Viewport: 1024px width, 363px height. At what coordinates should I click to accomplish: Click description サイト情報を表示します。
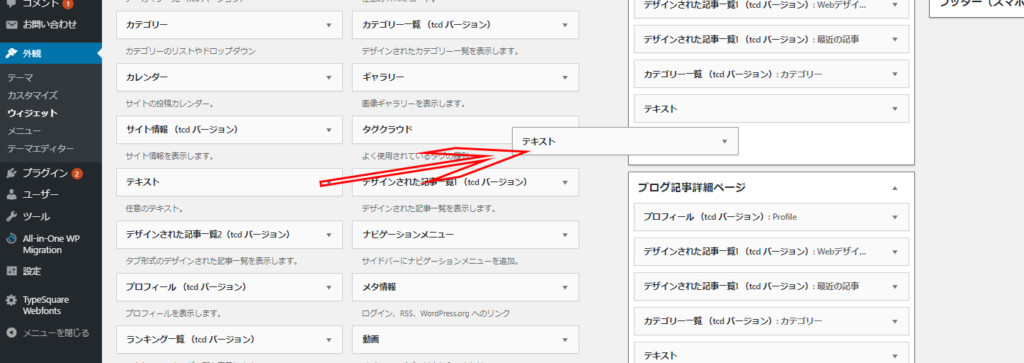click(x=170, y=157)
